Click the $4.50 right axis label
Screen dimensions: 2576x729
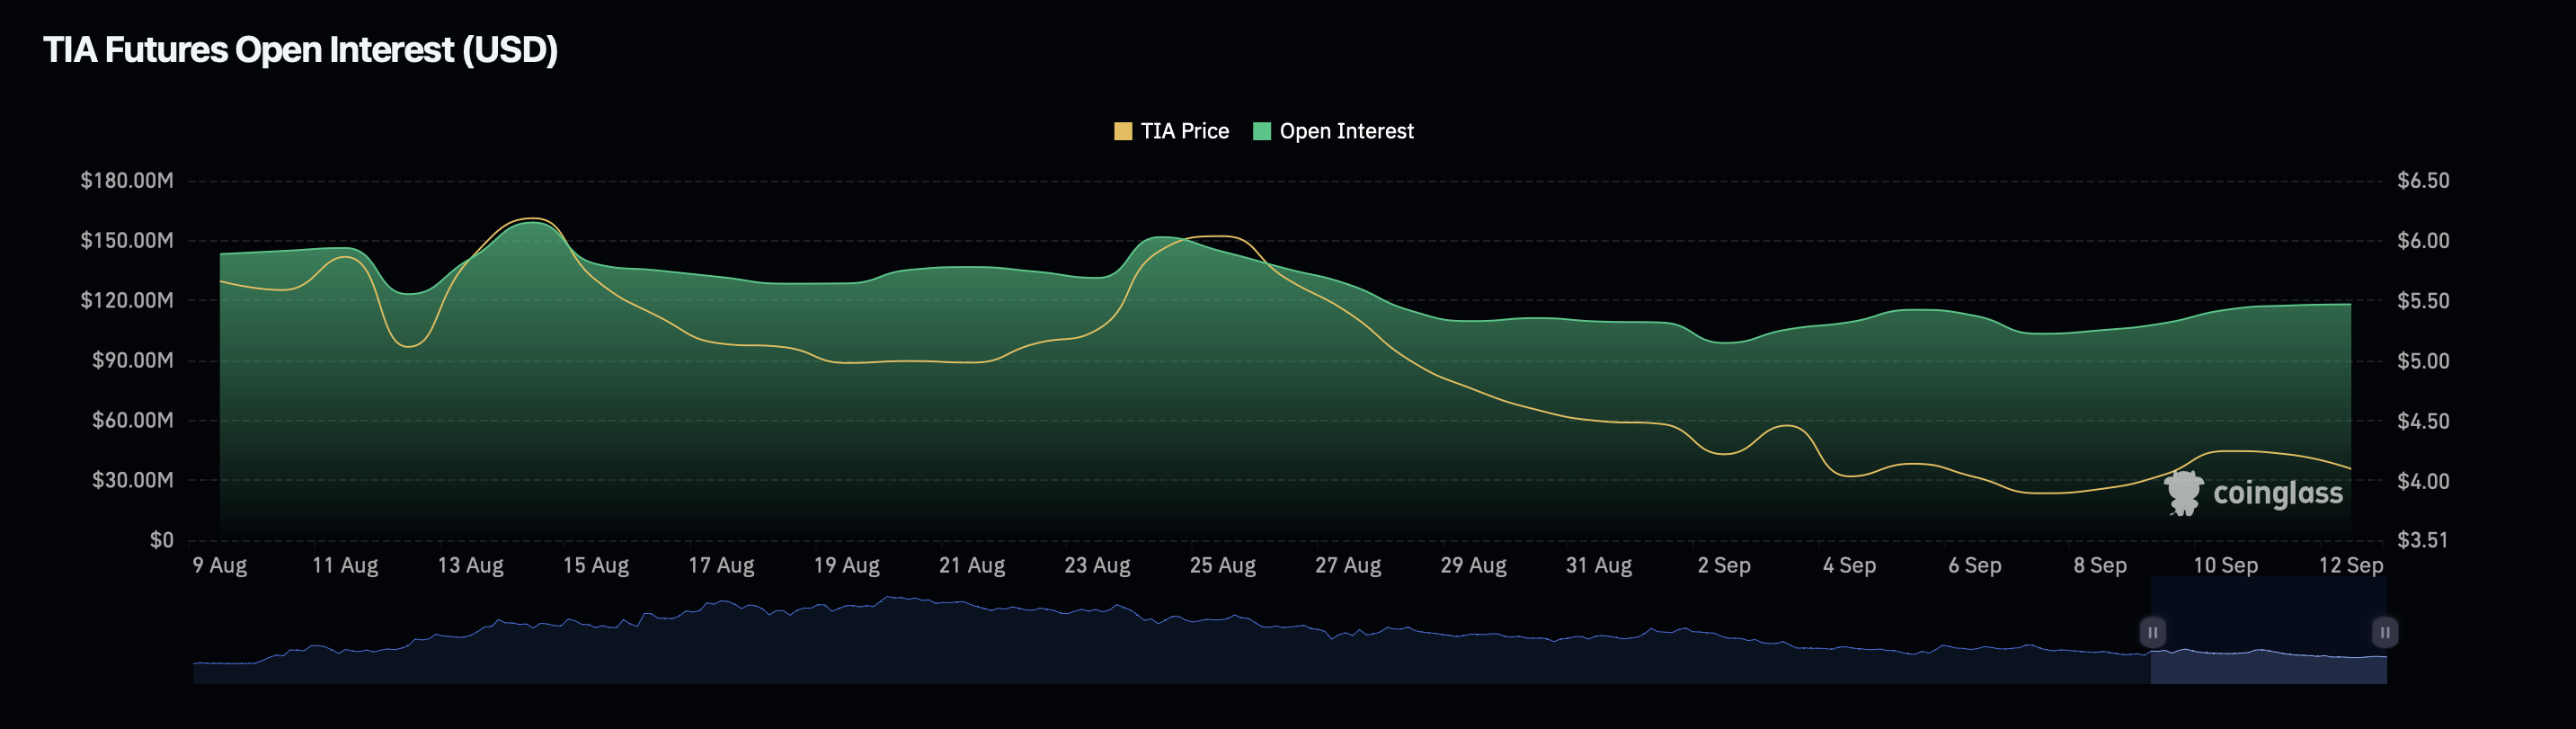coord(2423,421)
